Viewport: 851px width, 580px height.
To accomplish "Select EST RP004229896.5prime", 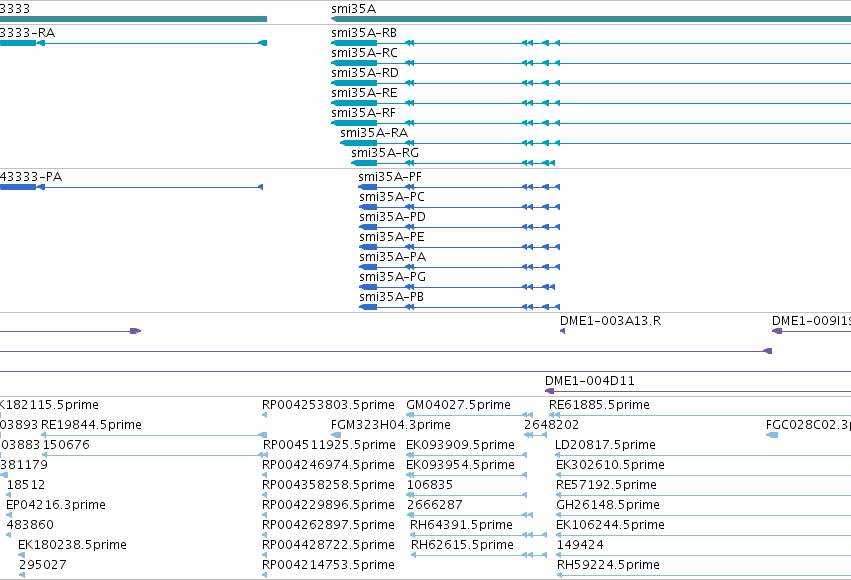I will [x=328, y=505].
